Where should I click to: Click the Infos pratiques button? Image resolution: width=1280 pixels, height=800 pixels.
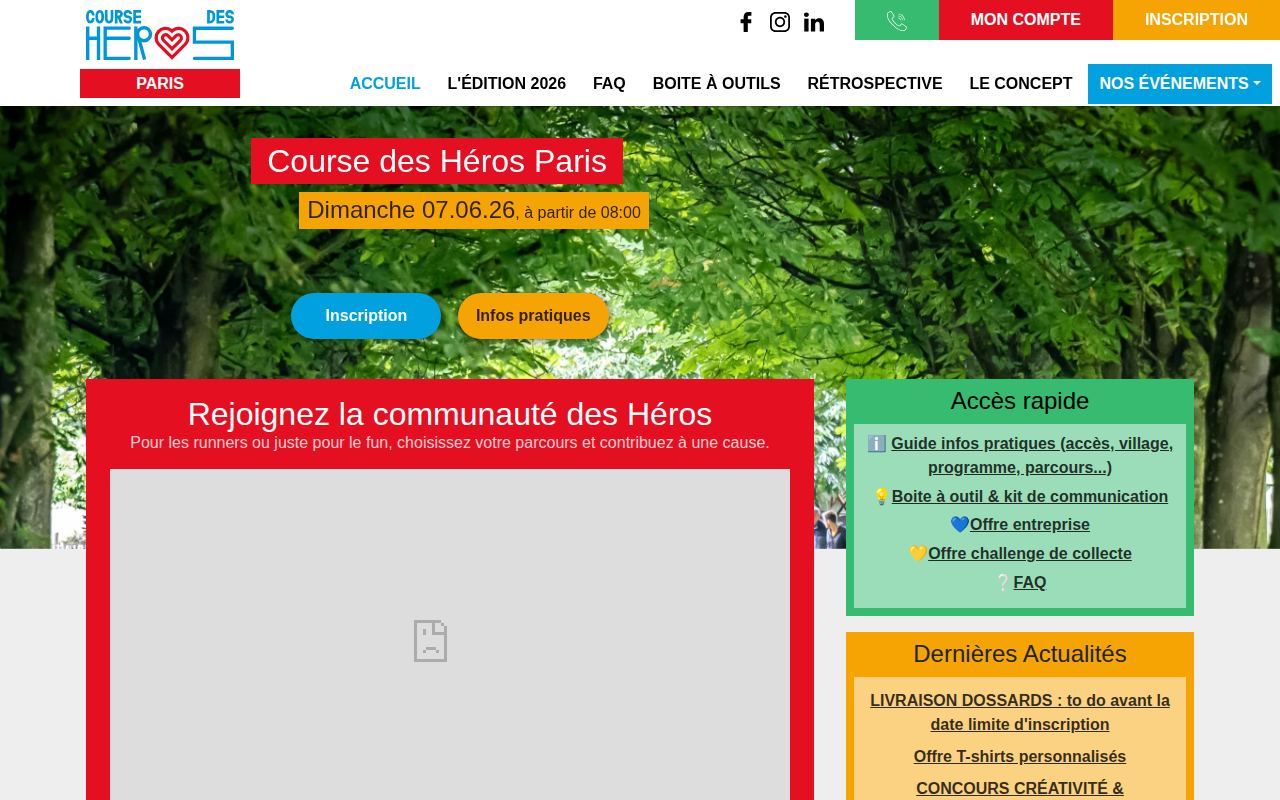533,316
